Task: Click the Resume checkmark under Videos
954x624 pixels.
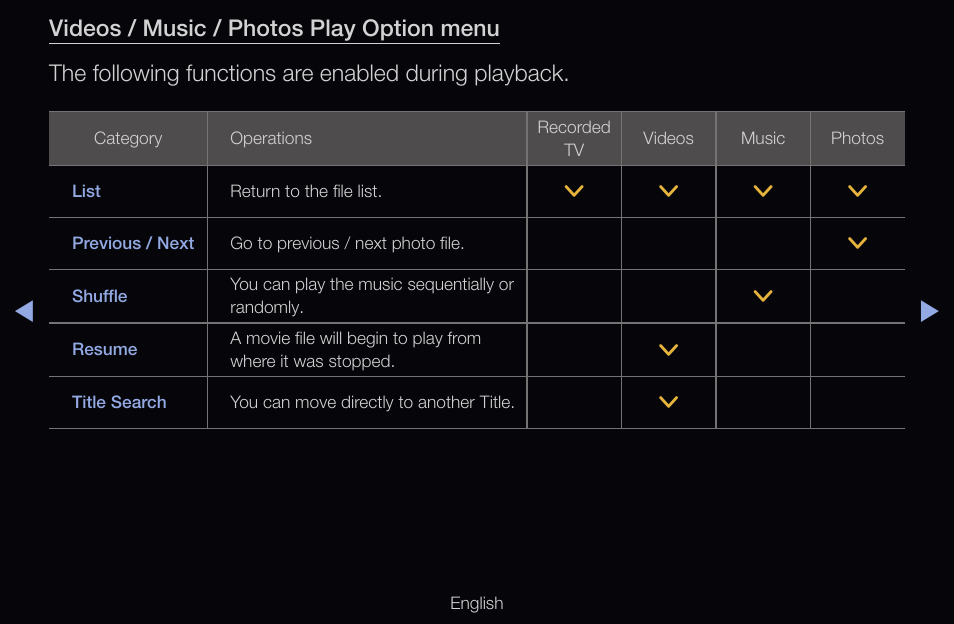Action: pyautogui.click(x=668, y=350)
